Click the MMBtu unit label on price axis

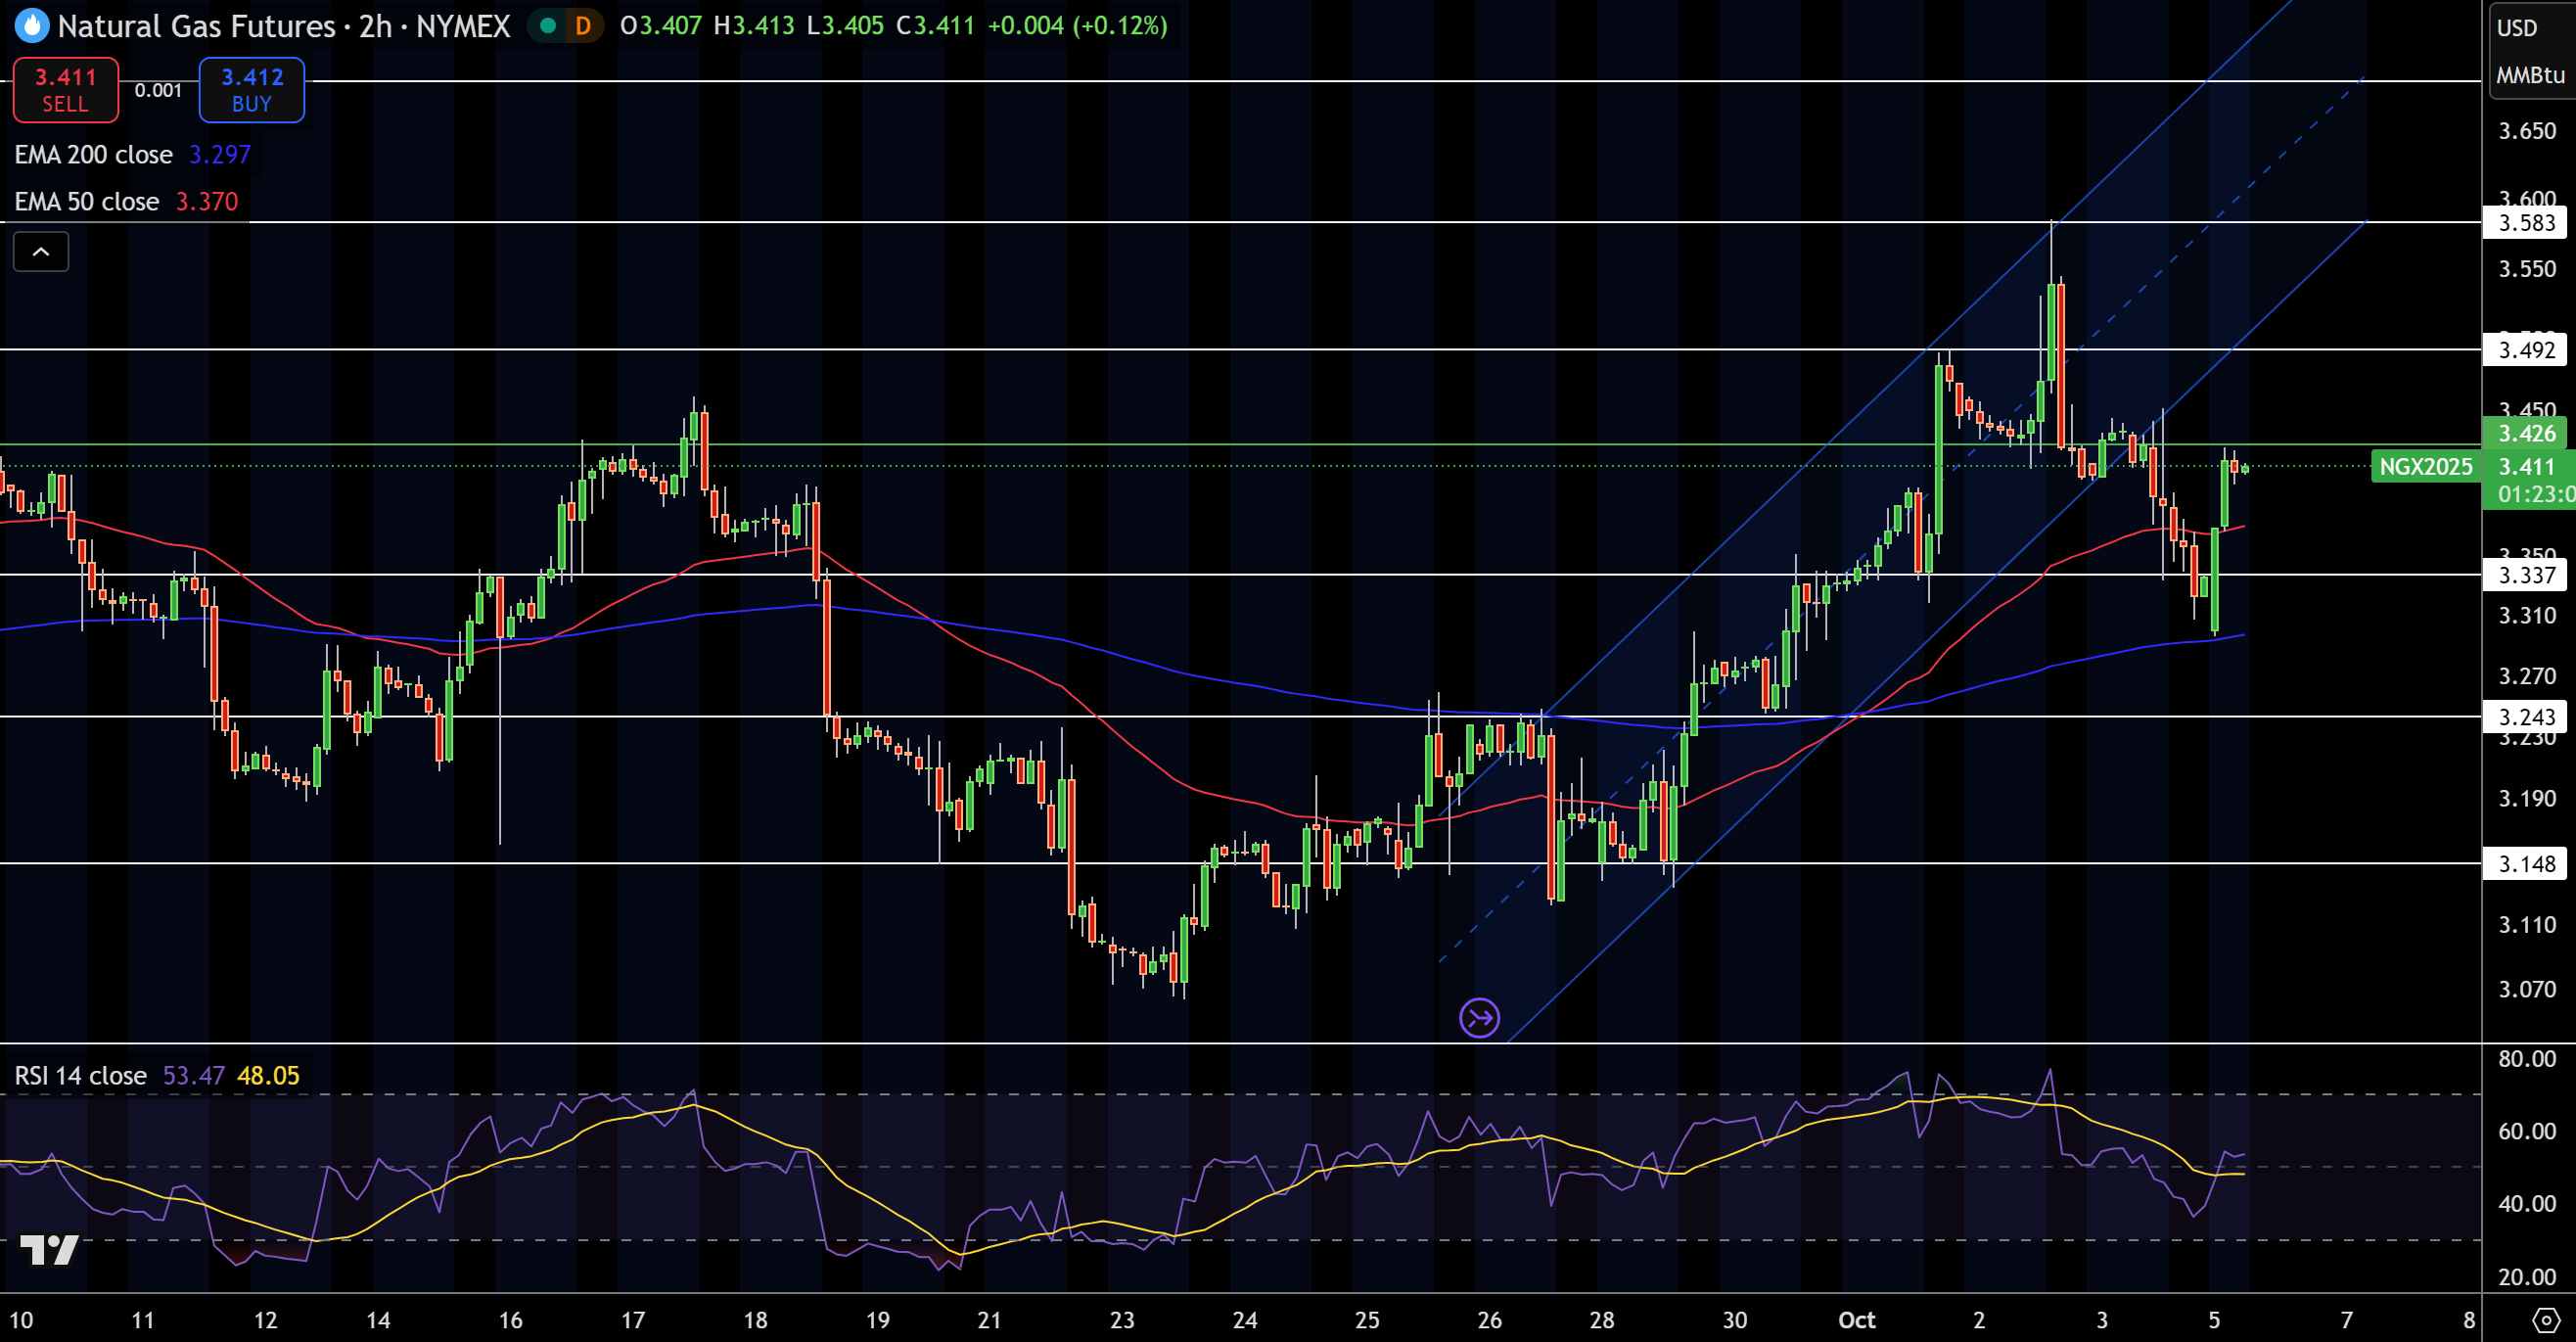(x=2530, y=75)
